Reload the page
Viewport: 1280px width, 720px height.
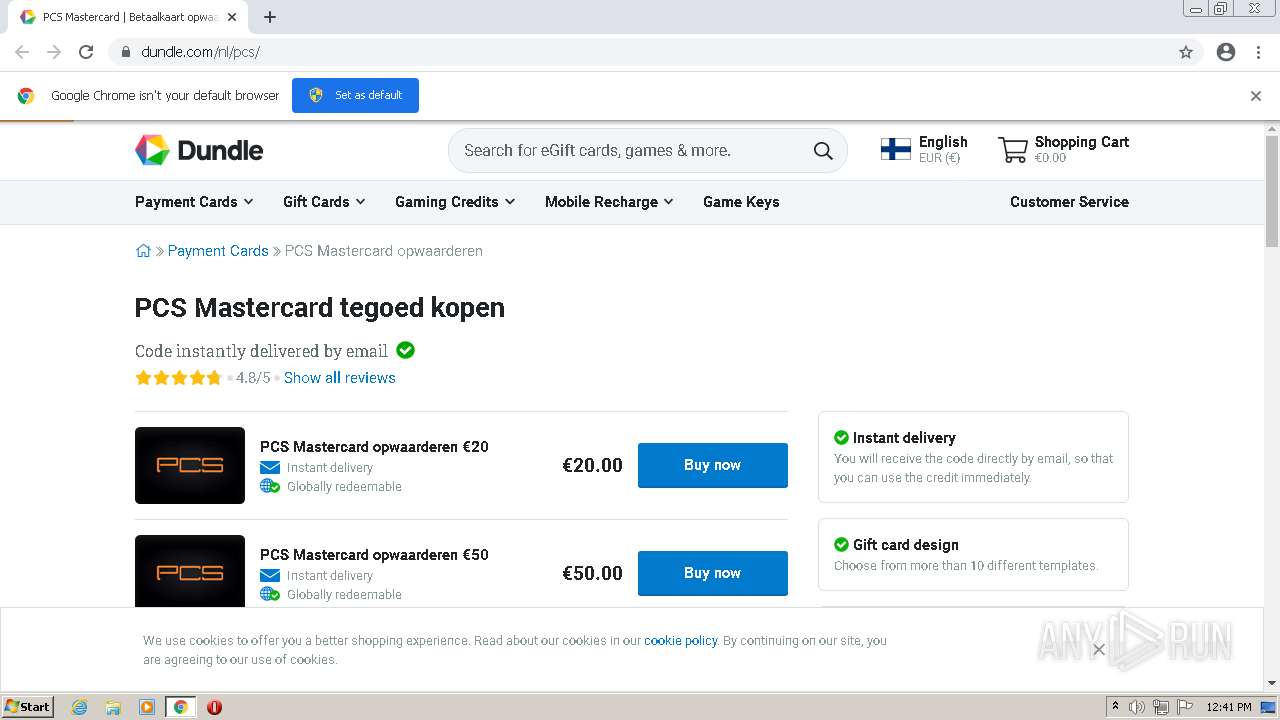point(86,52)
